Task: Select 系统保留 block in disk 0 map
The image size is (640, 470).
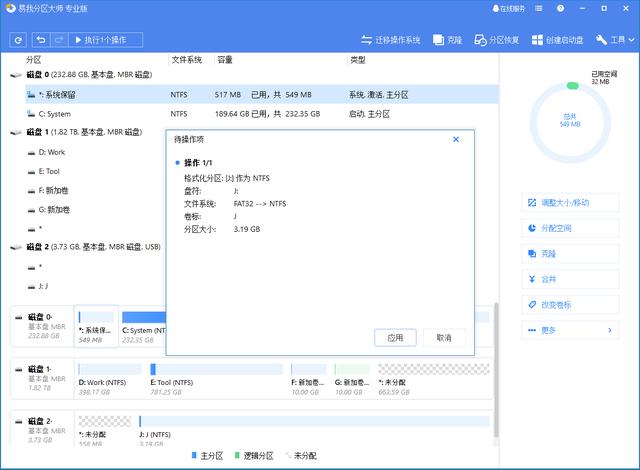Action: pyautogui.click(x=96, y=326)
